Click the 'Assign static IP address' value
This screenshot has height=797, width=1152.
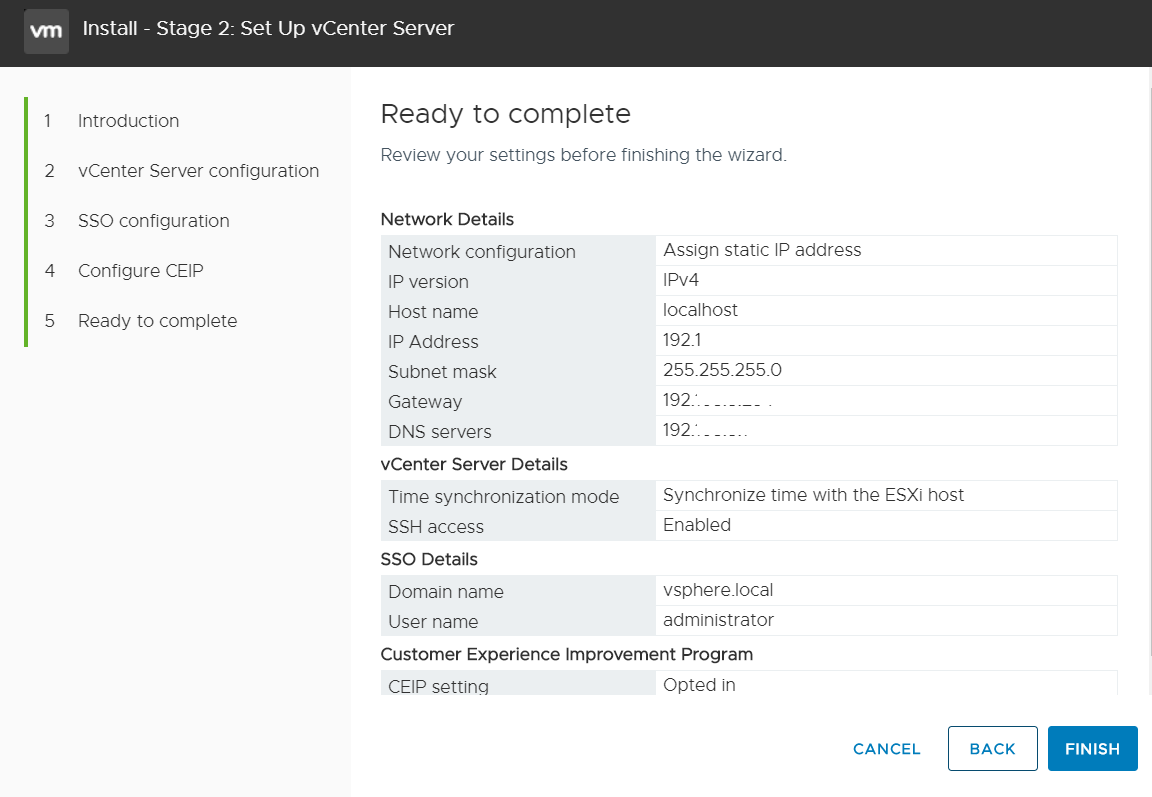click(762, 250)
